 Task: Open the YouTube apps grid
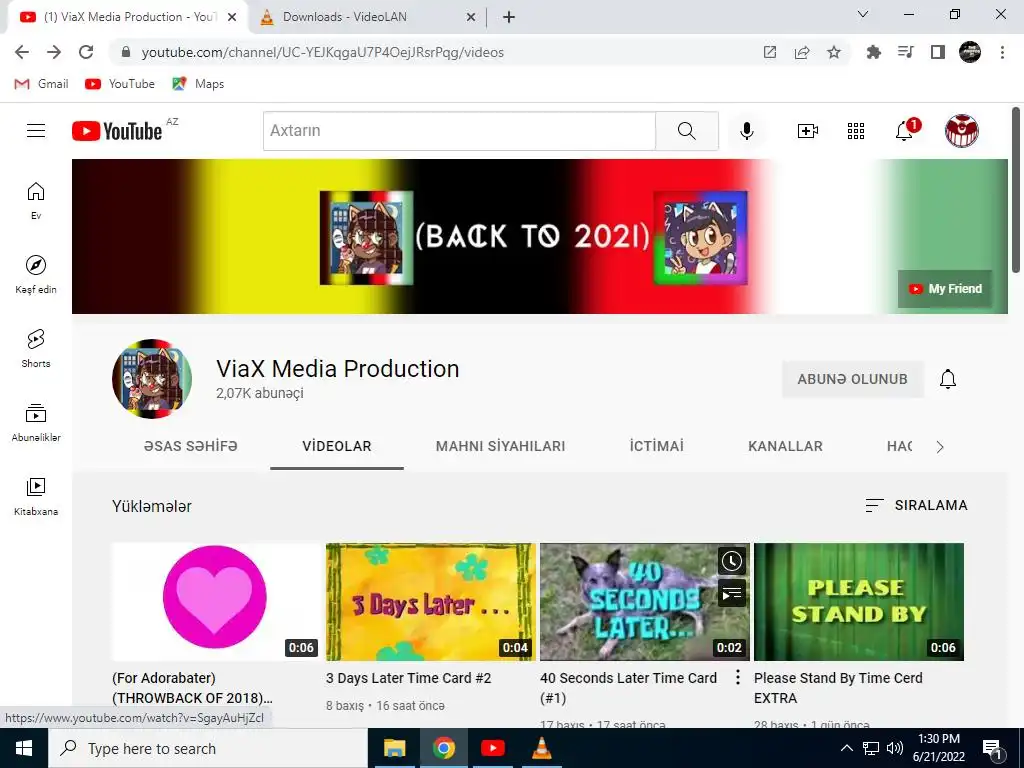pyautogui.click(x=856, y=131)
